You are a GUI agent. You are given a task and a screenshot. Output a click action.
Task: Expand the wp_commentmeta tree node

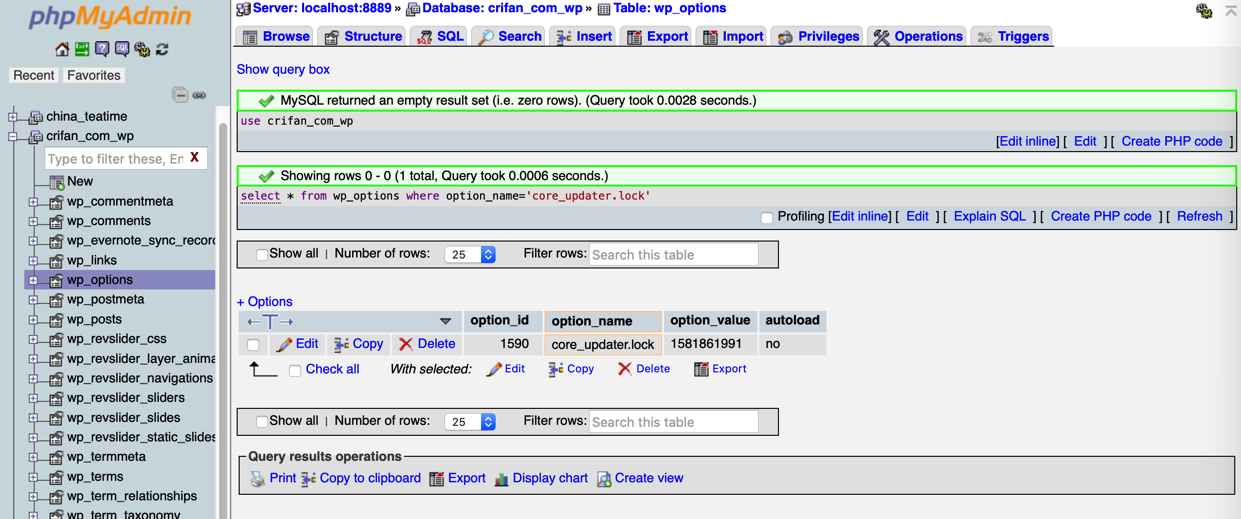click(x=33, y=202)
